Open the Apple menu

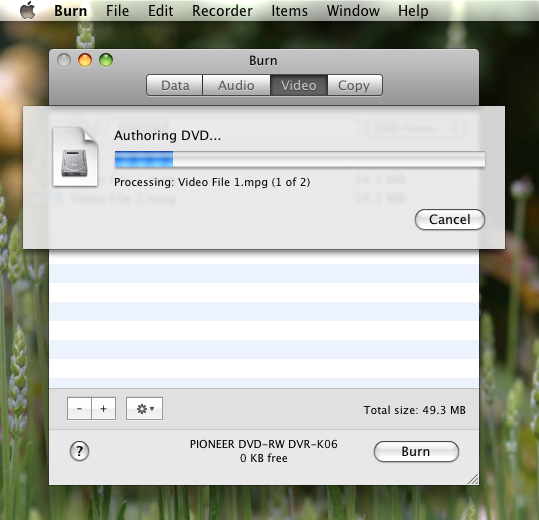[28, 10]
